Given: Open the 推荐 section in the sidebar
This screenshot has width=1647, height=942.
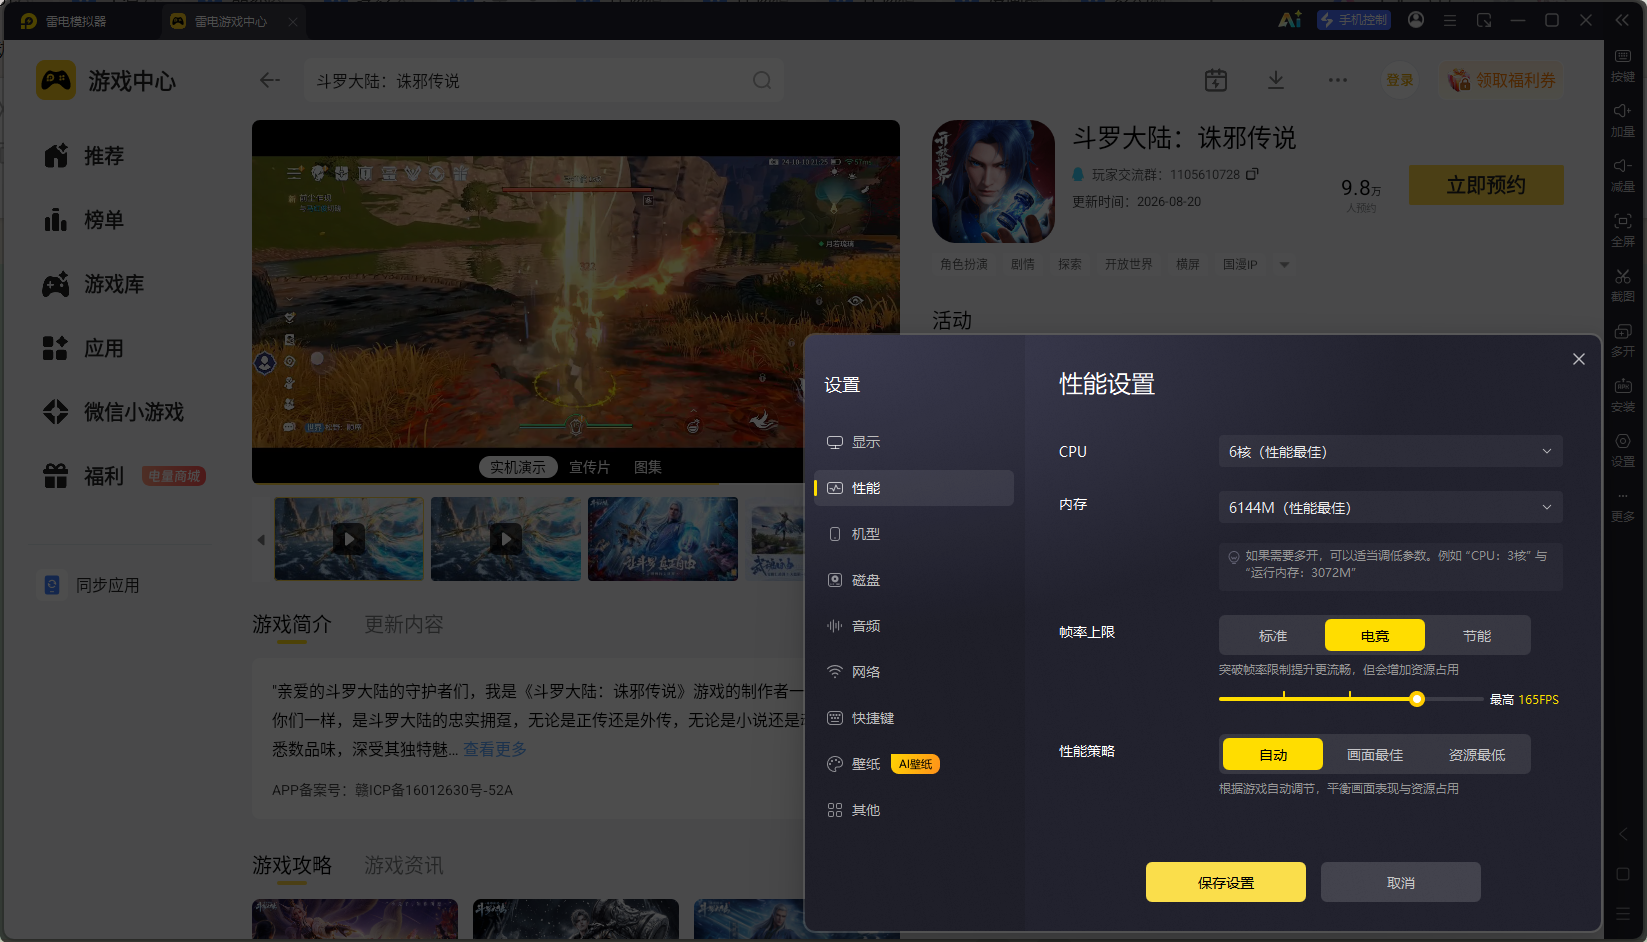Looking at the screenshot, I should 85,156.
